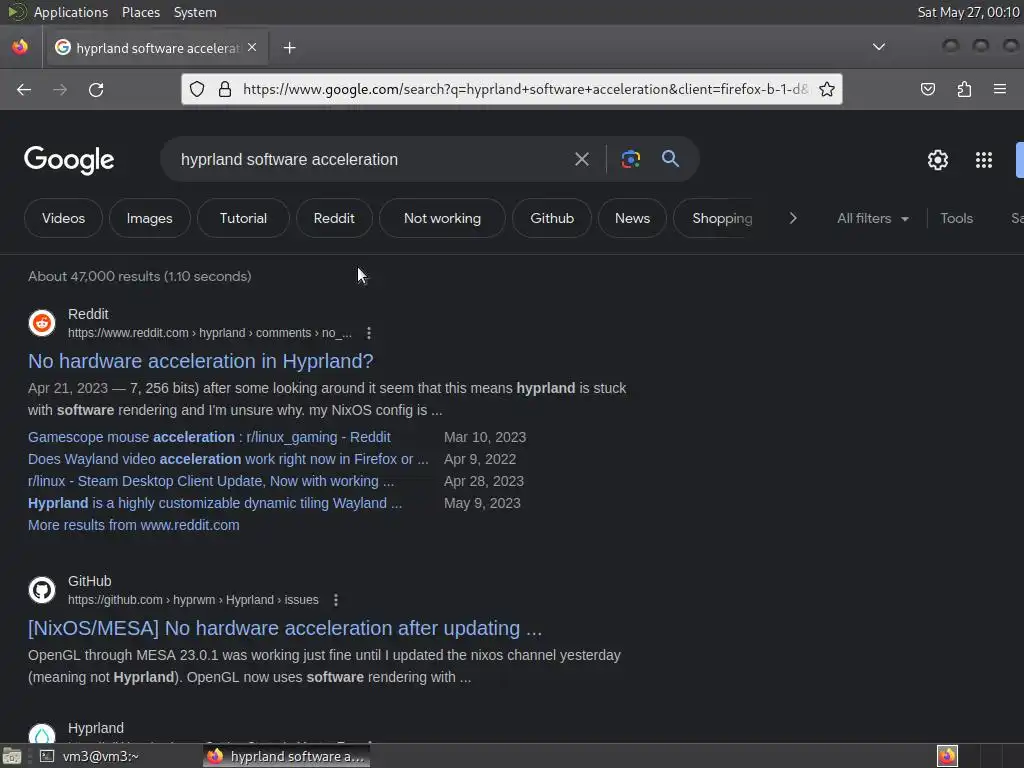Viewport: 1024px width, 768px height.
Task: Open 'Does Wayland video acceleration work' sublink
Action: 228,459
